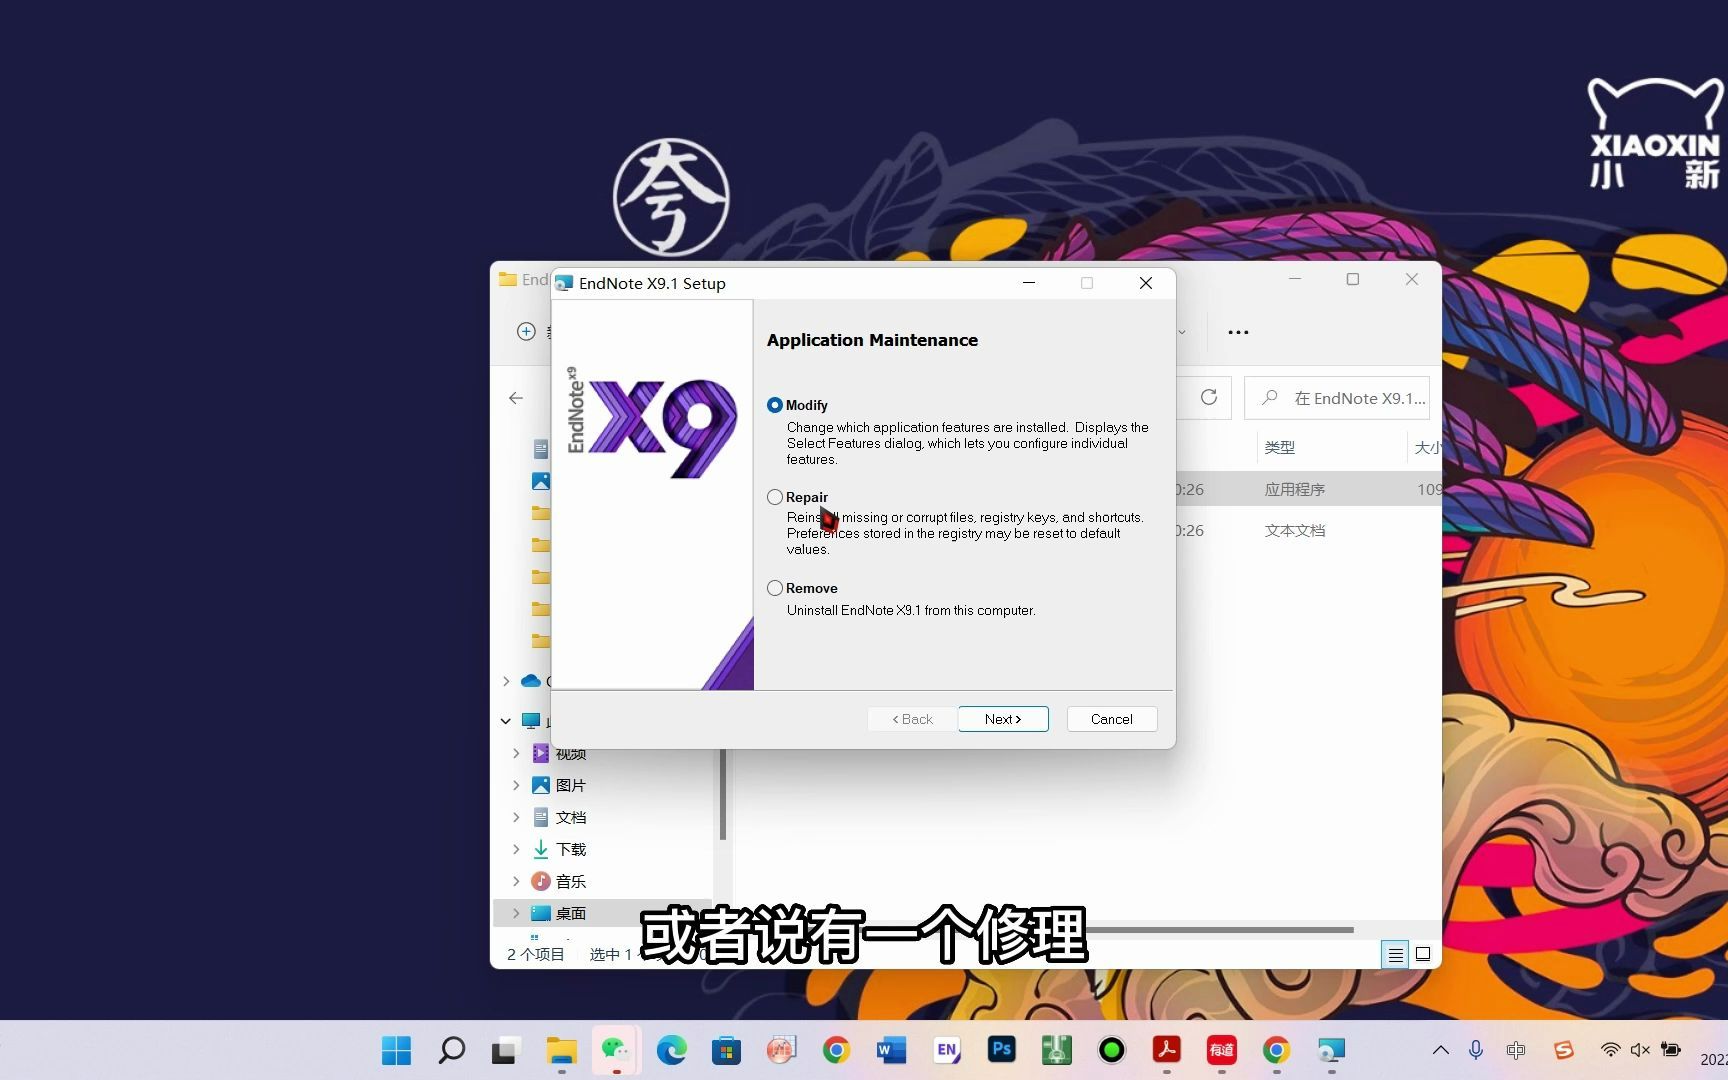Open the green circle recorder app

click(1111, 1050)
